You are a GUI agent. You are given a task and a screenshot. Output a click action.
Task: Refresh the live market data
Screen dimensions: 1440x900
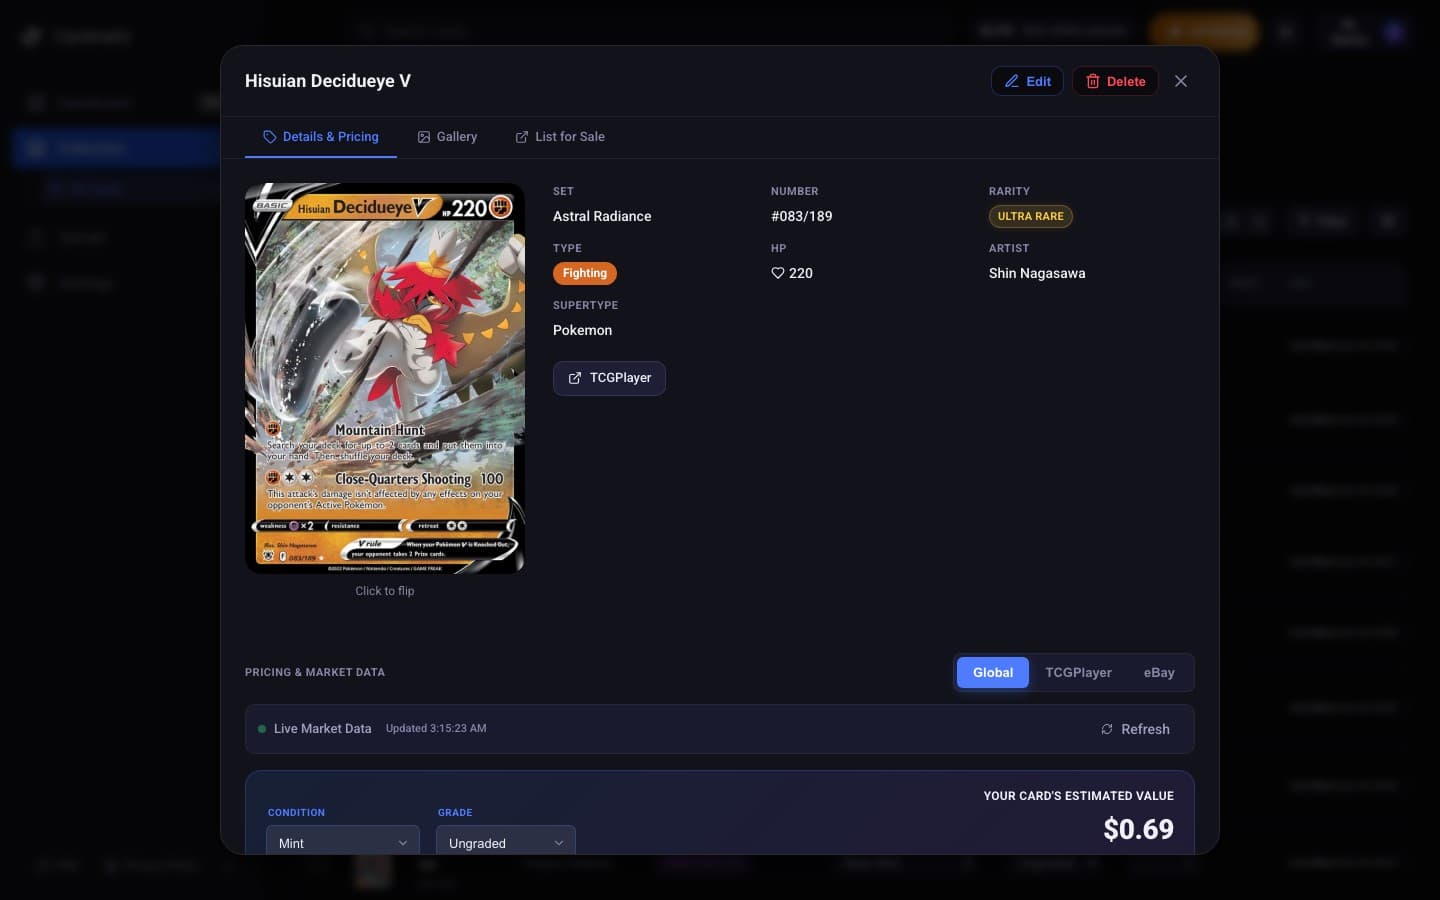coord(1135,729)
